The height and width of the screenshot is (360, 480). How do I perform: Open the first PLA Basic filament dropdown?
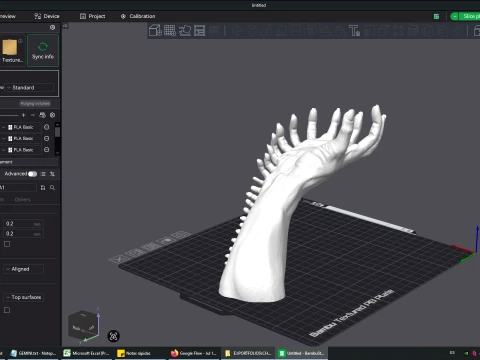pos(21,127)
